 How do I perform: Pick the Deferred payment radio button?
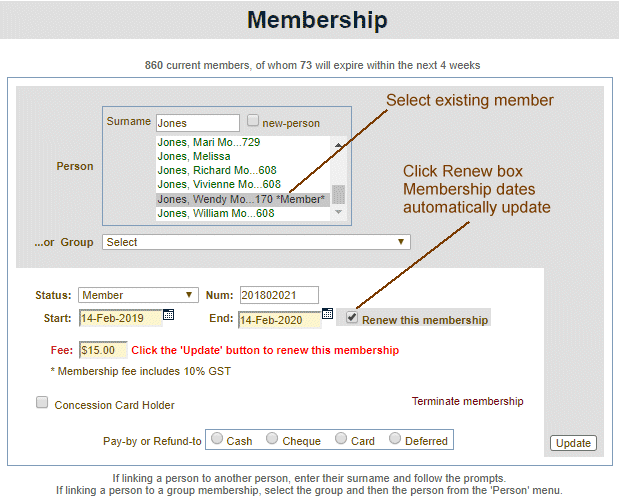coord(395,439)
